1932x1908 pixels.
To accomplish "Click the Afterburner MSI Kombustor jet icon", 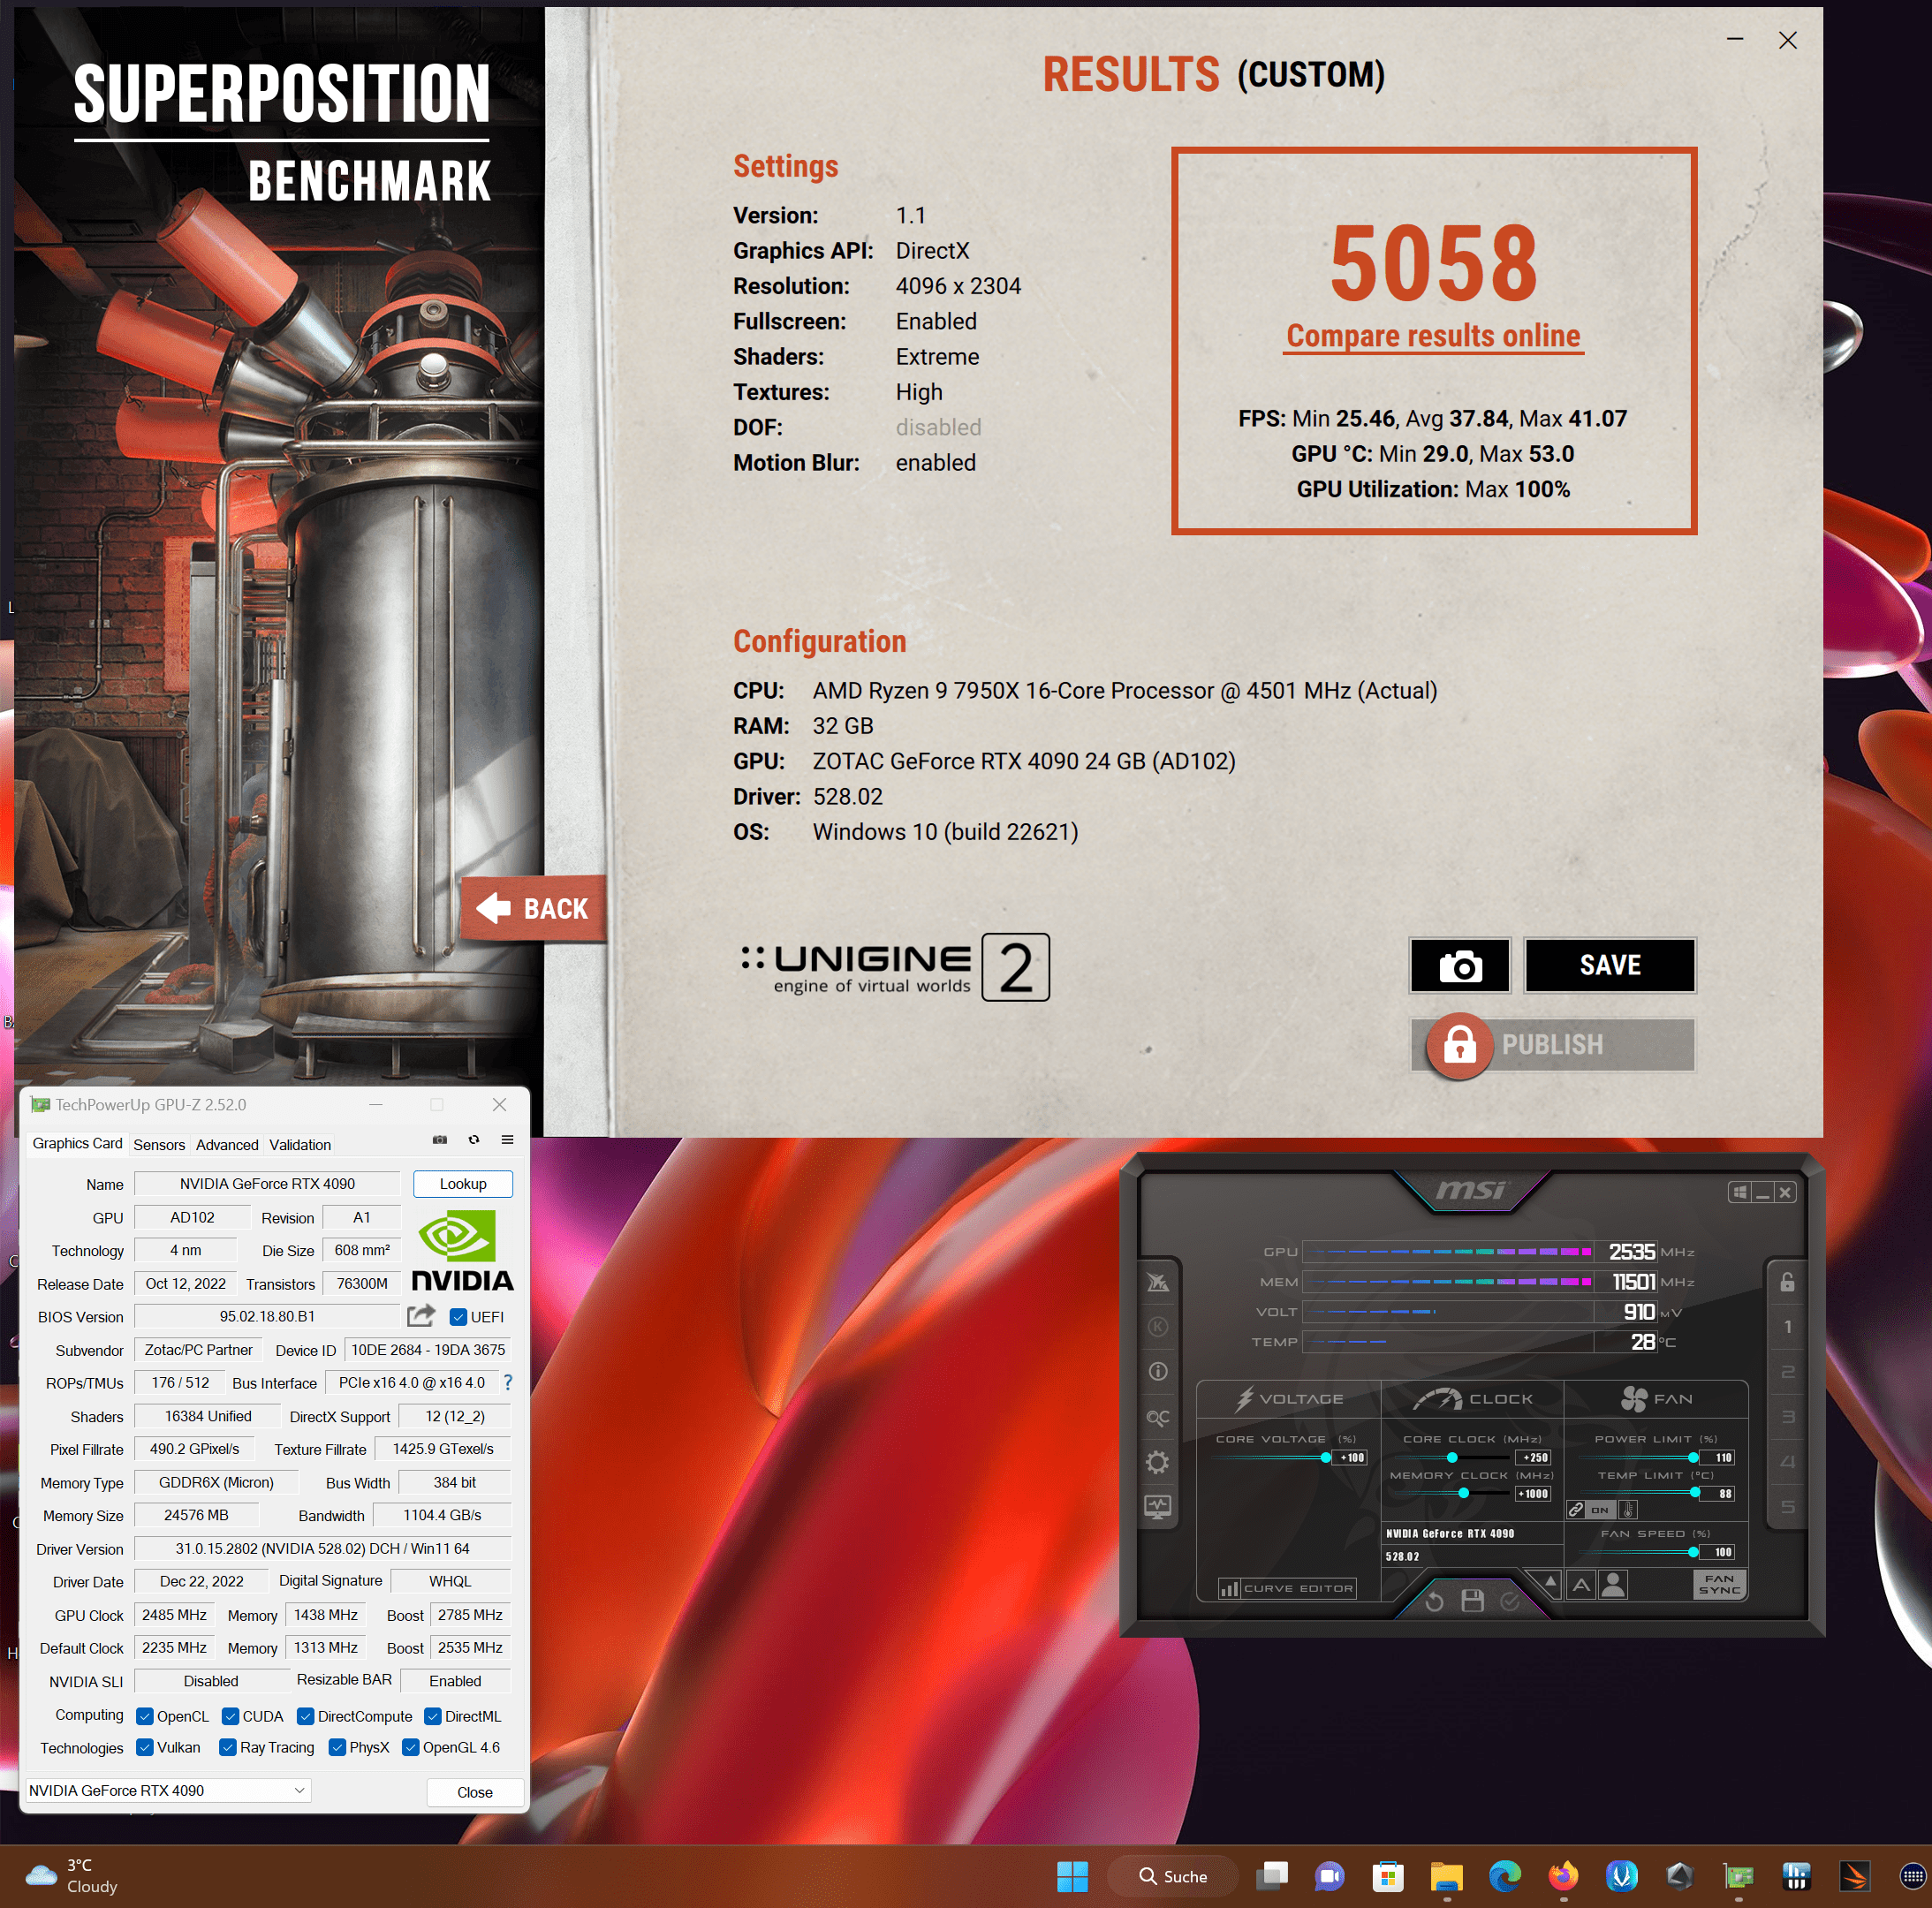I will 1158,1282.
